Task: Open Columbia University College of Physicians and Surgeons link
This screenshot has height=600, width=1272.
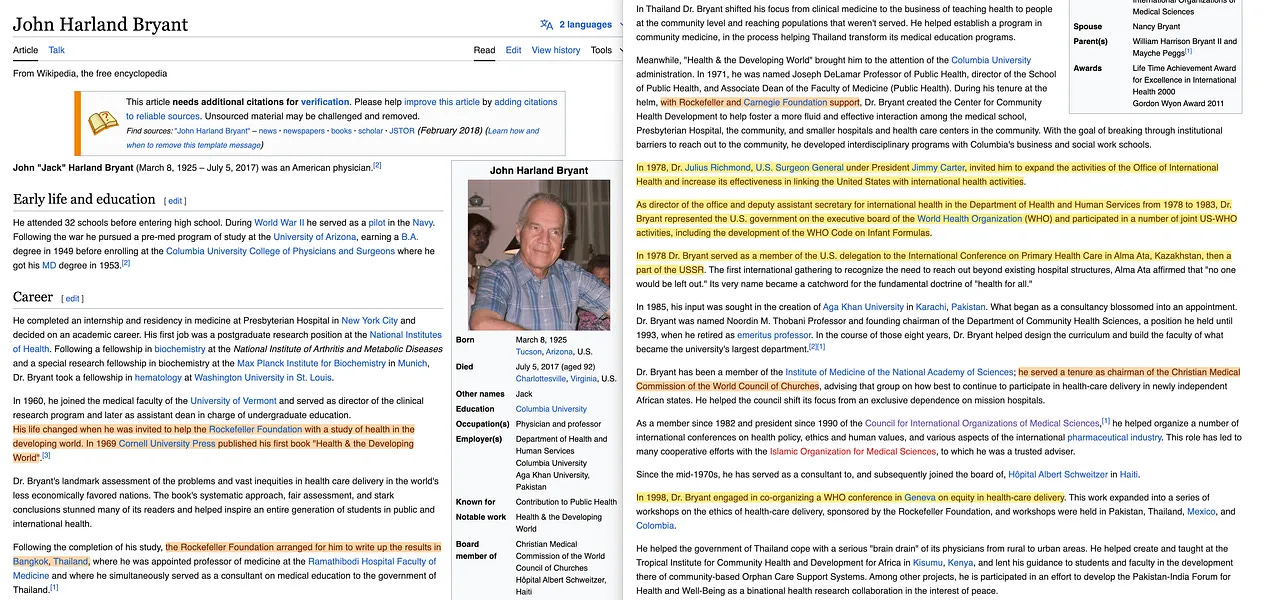Action: pos(279,251)
